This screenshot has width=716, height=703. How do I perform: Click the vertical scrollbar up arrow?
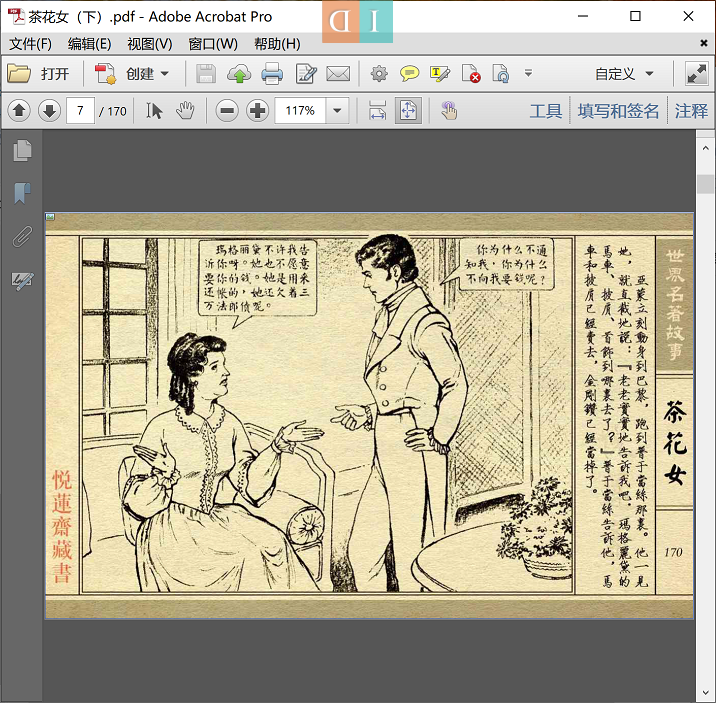[x=705, y=148]
